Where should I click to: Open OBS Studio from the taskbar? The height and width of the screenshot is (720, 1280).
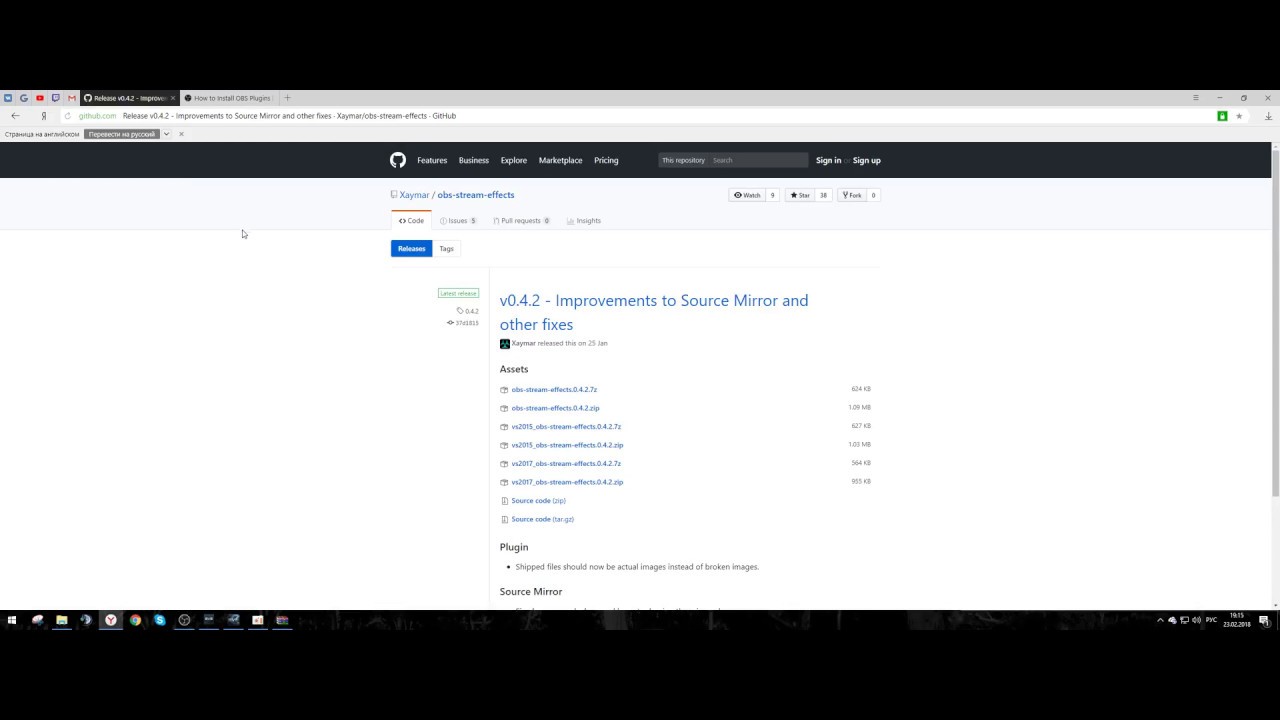click(184, 620)
